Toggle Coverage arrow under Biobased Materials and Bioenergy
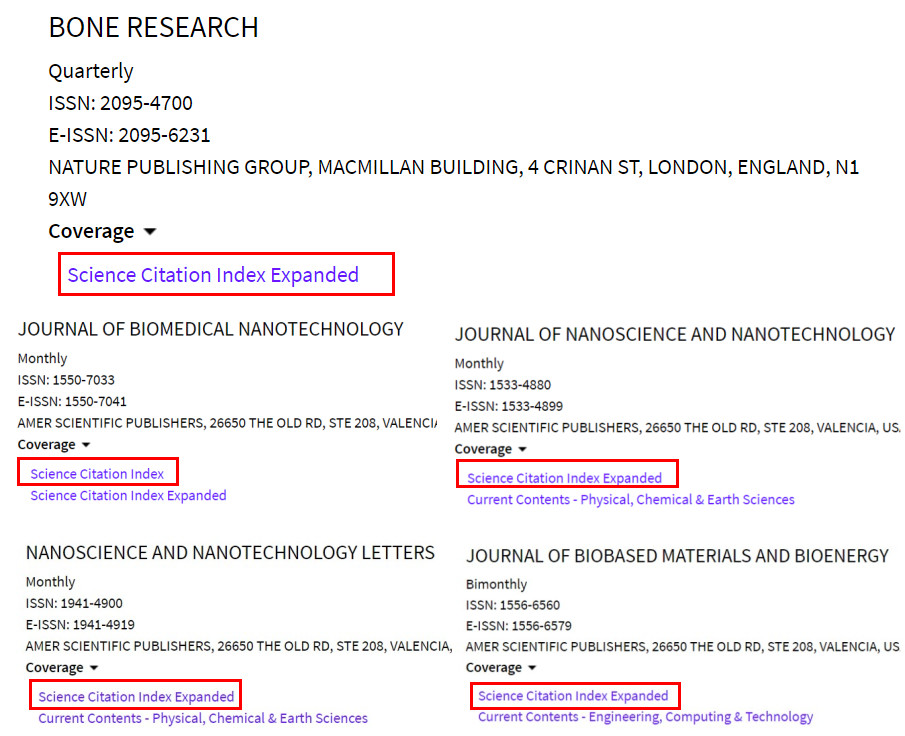Image resolution: width=905 pixels, height=736 pixels. coord(532,668)
